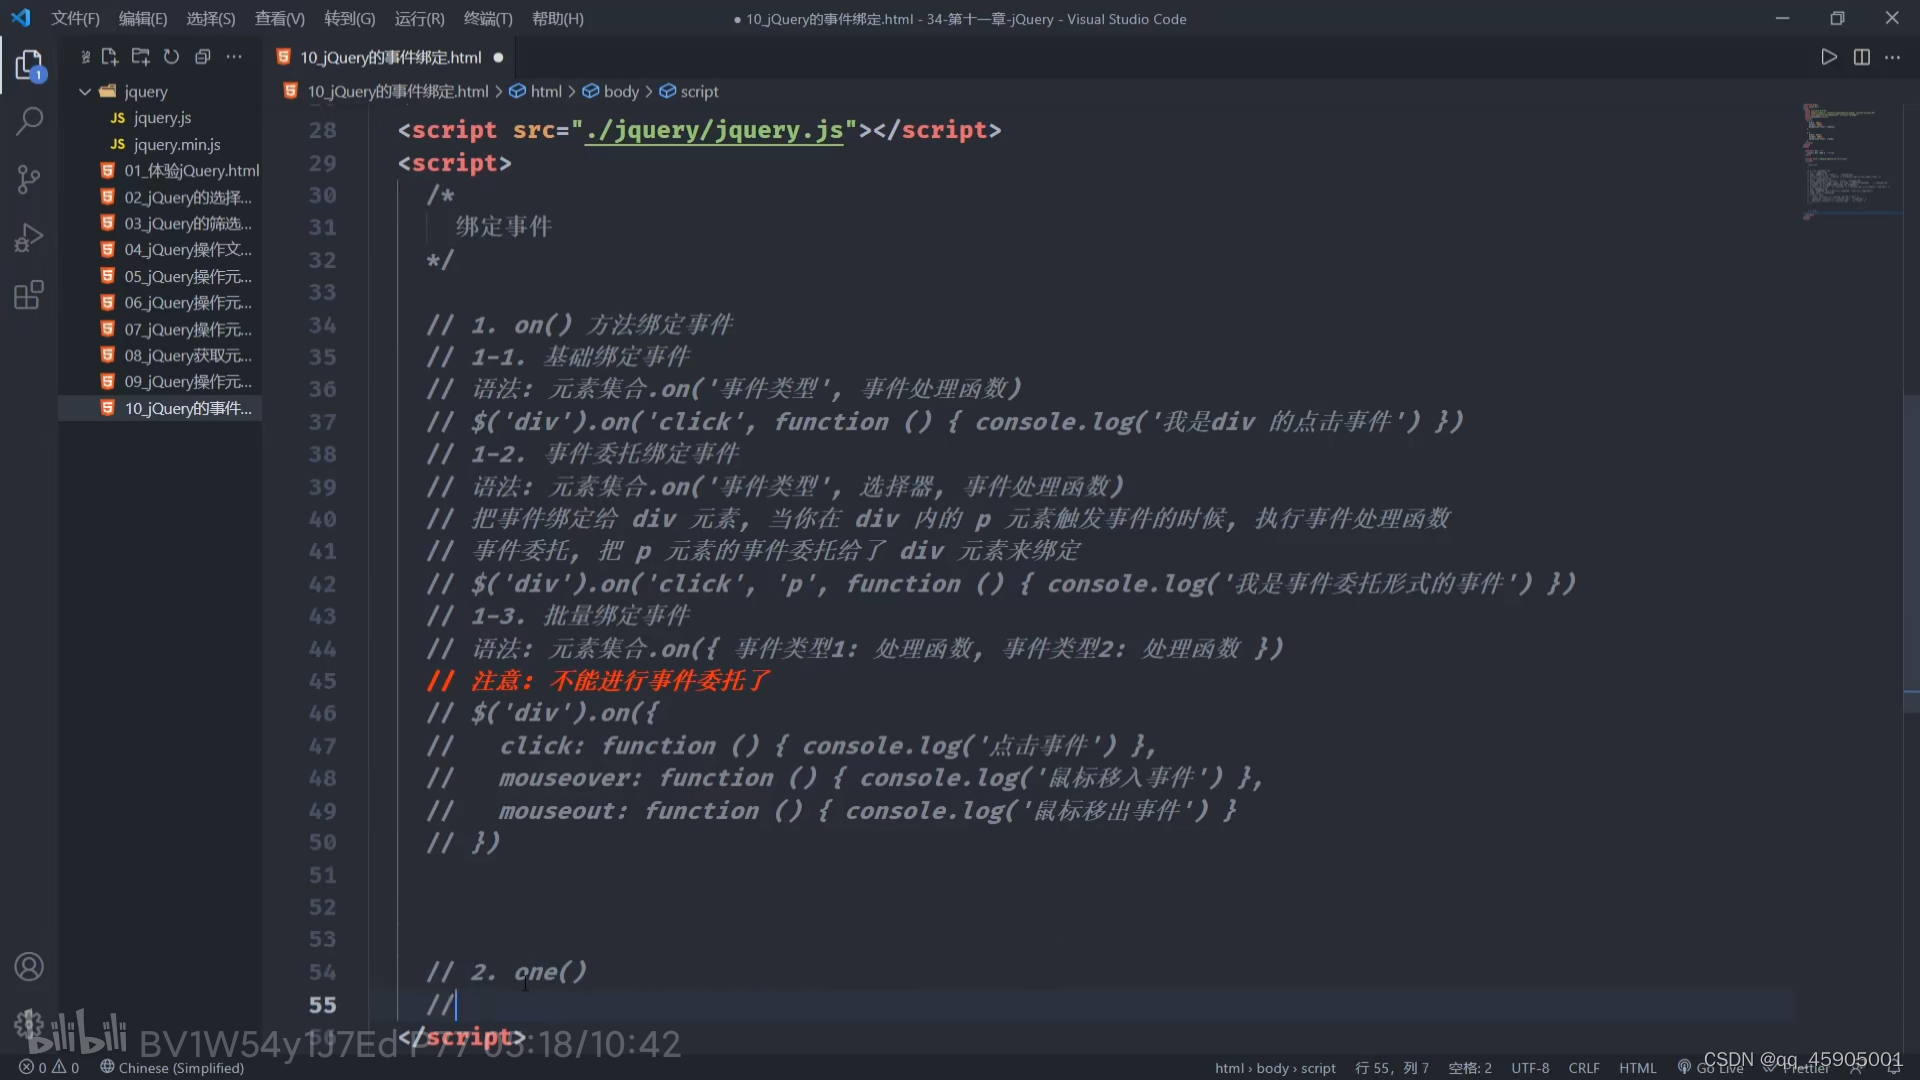Viewport: 1920px width, 1080px height.
Task: Open explorer more actions ellipsis
Action: click(234, 57)
